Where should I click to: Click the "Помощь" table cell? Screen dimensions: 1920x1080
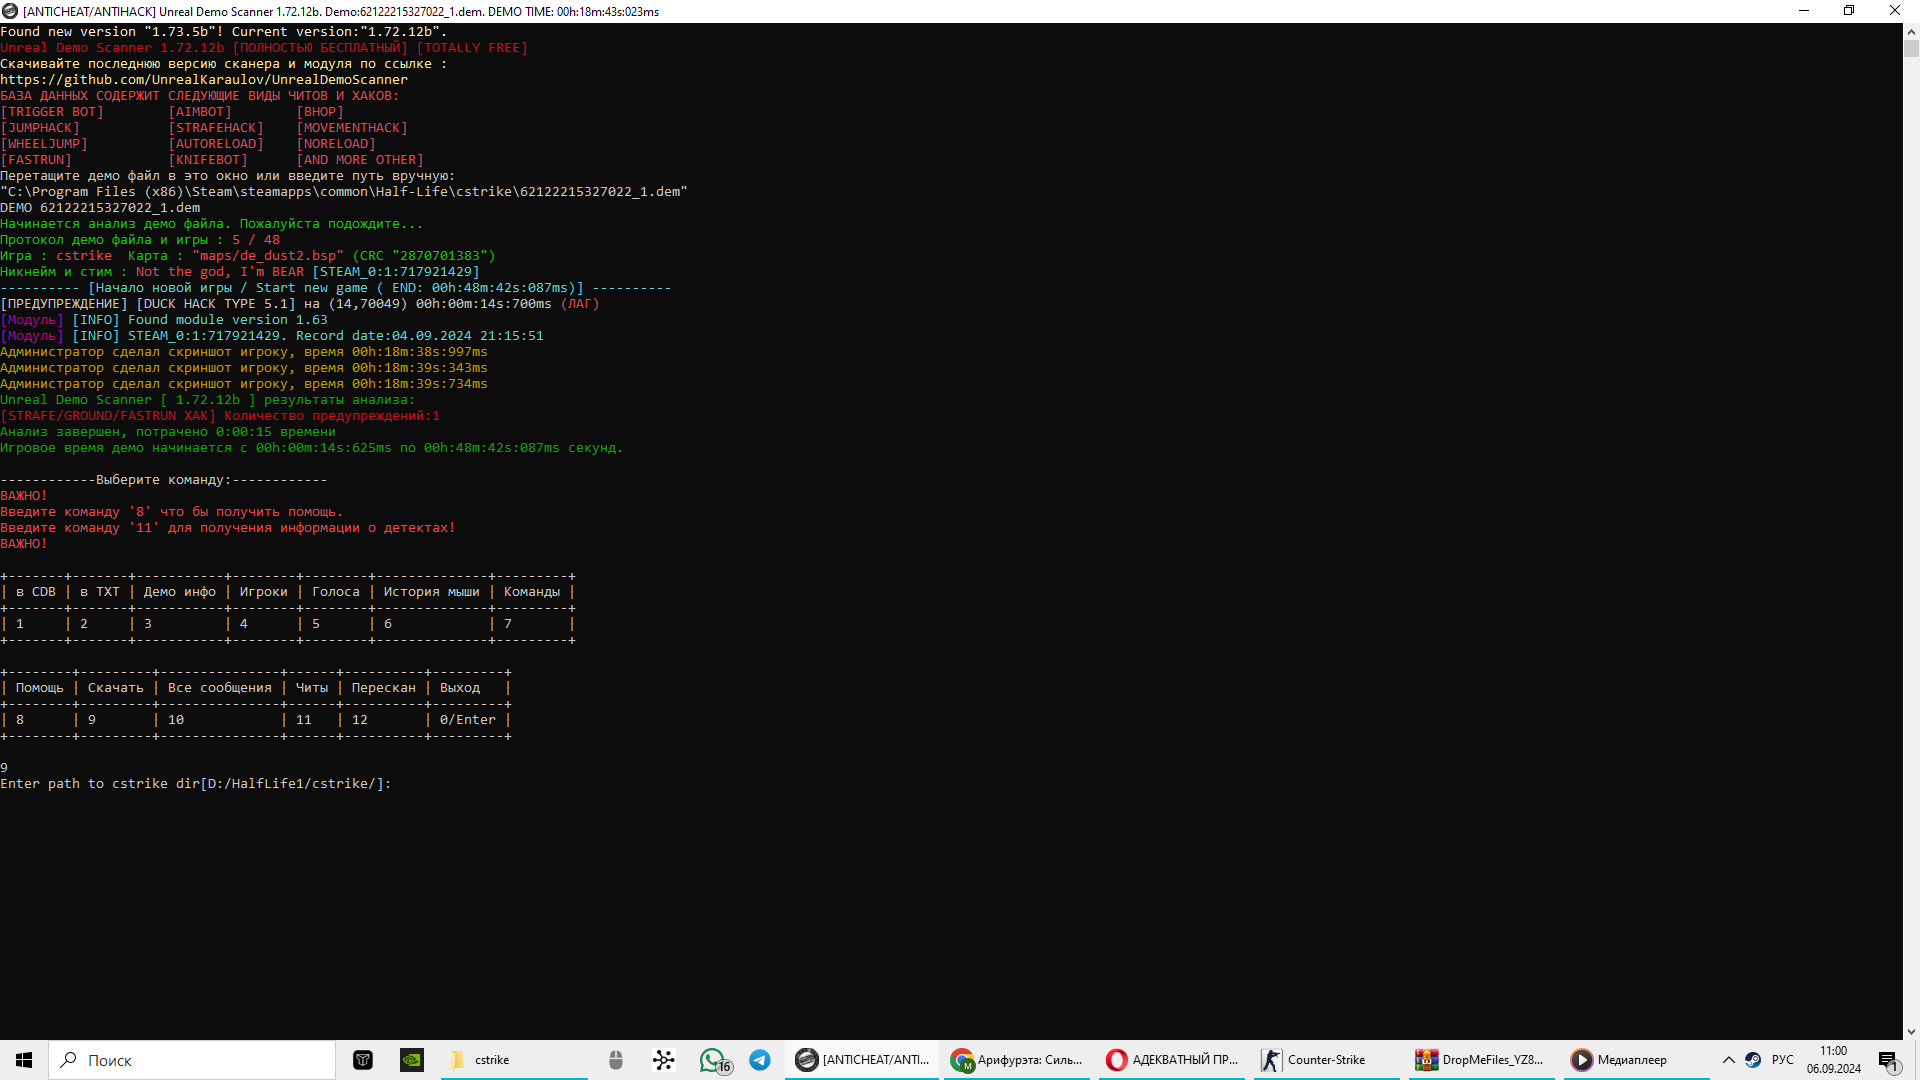40,688
